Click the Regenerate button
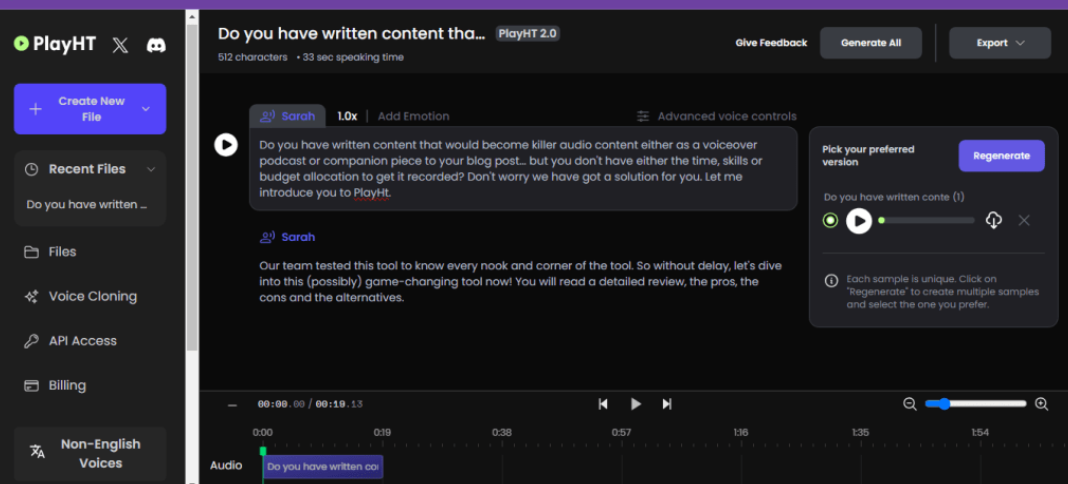Viewport: 1068px width, 484px height. click(x=1001, y=156)
